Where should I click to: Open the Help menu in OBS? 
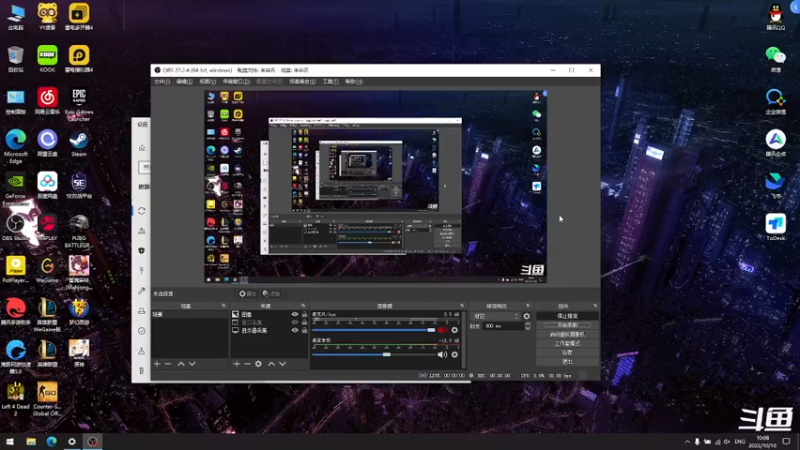354,82
